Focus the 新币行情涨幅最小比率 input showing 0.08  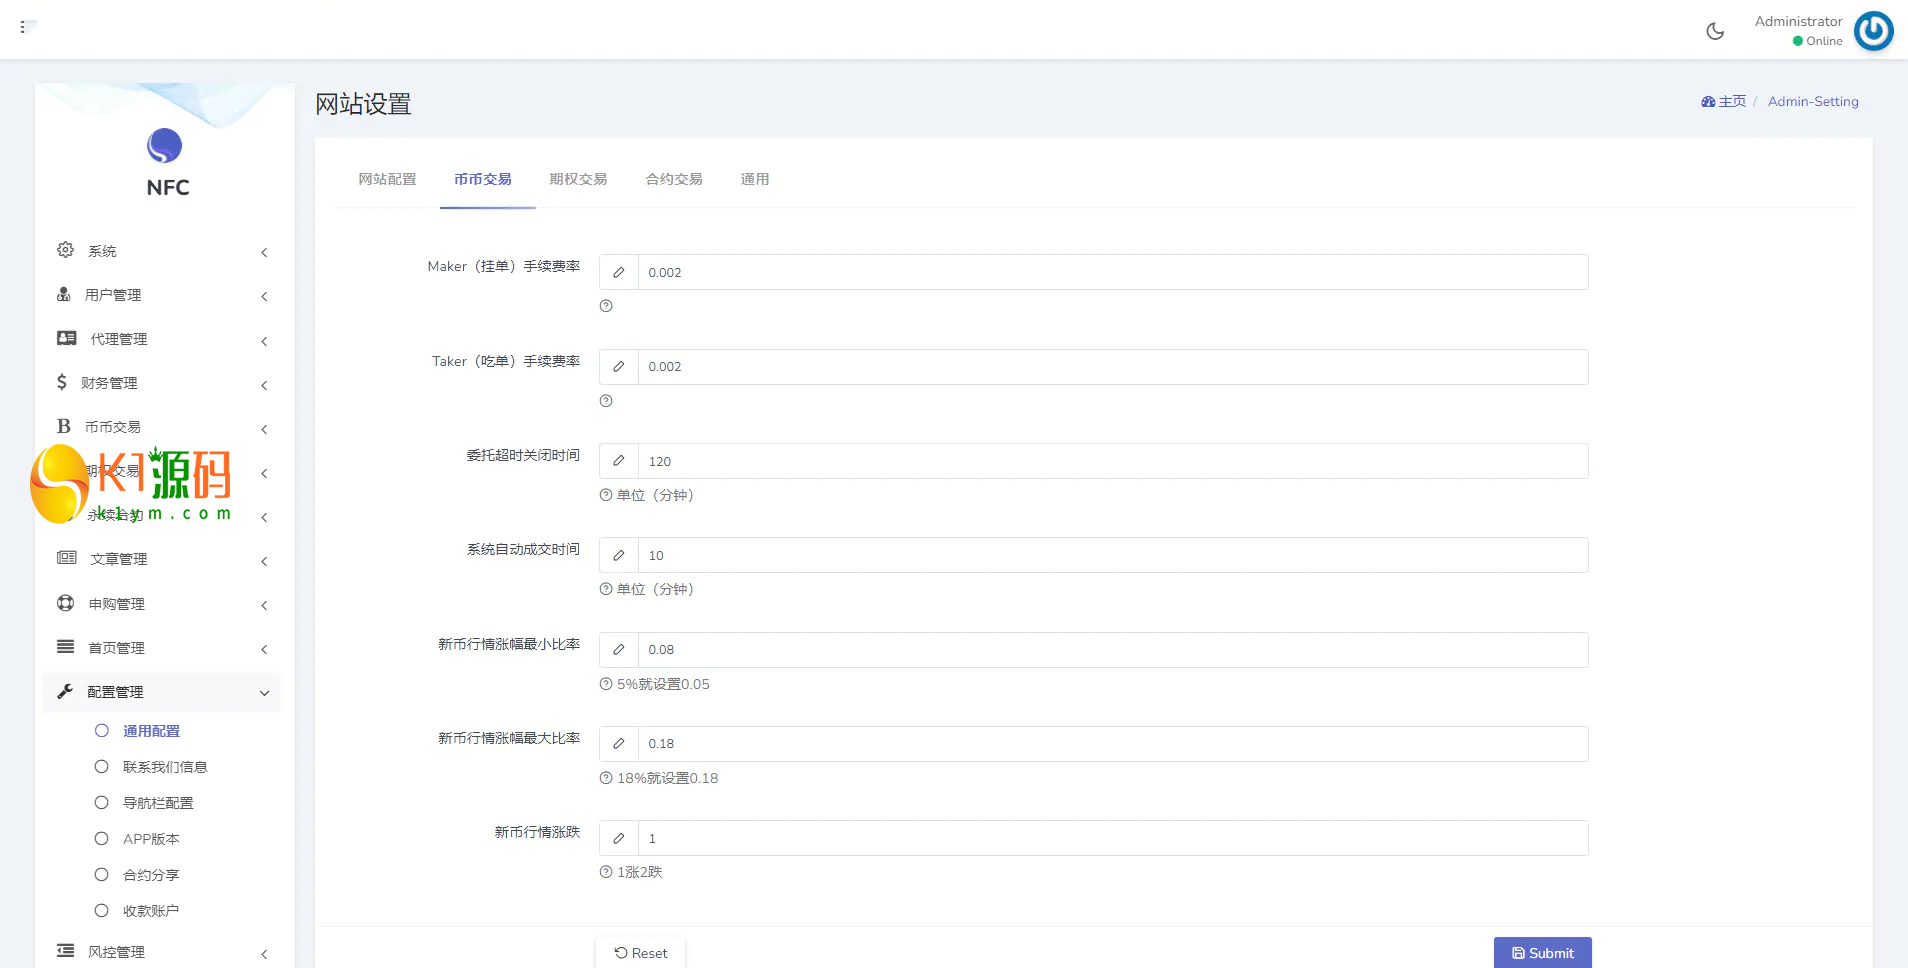coord(1113,650)
